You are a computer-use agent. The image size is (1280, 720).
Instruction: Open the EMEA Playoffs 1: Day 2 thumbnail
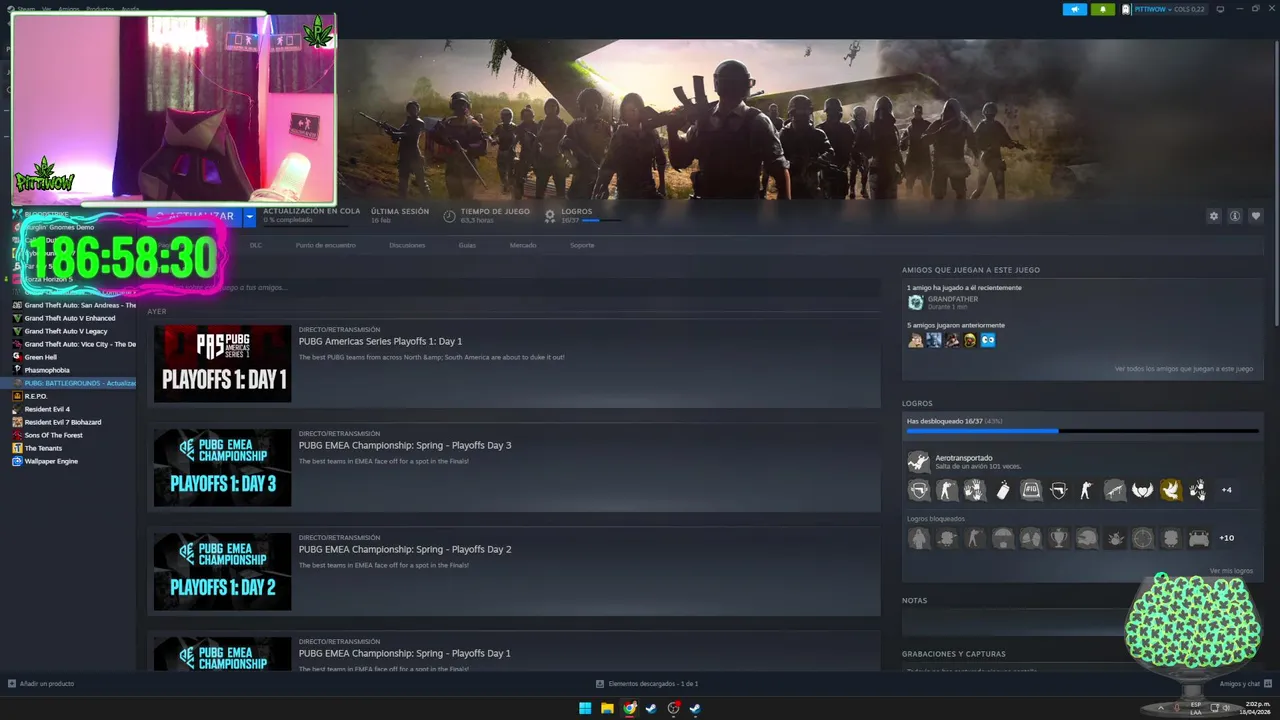click(x=222, y=572)
